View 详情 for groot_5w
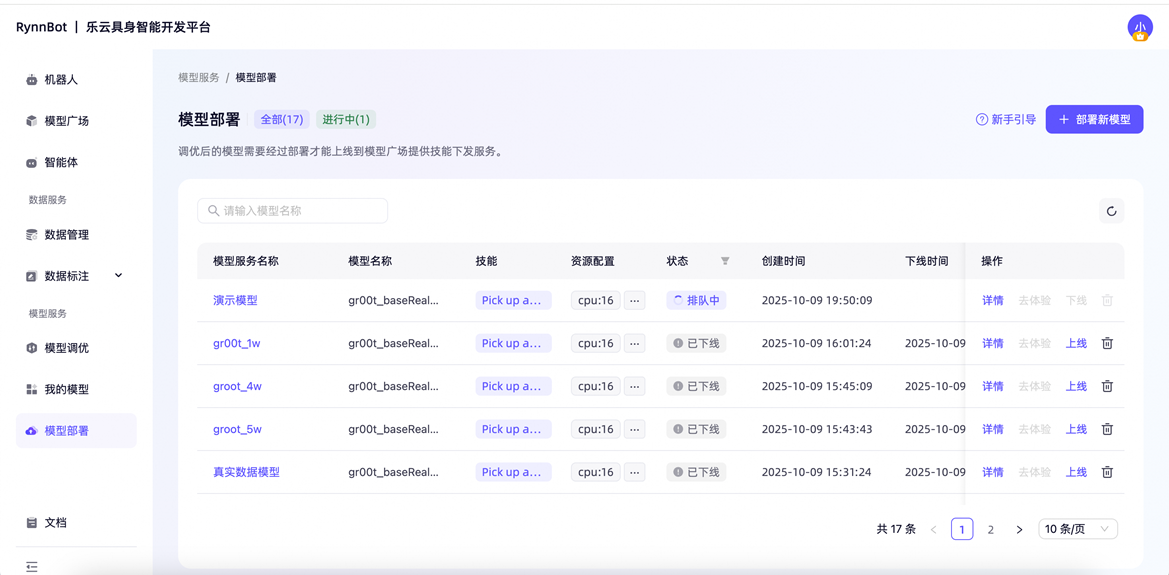 pyautogui.click(x=992, y=429)
